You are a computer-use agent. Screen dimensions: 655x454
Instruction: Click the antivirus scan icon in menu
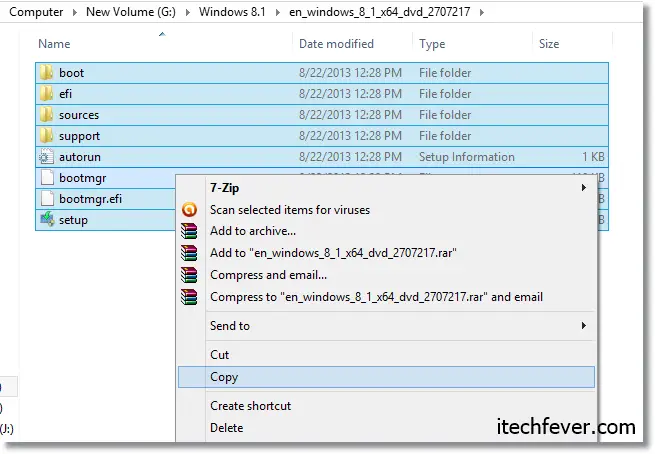click(x=190, y=210)
